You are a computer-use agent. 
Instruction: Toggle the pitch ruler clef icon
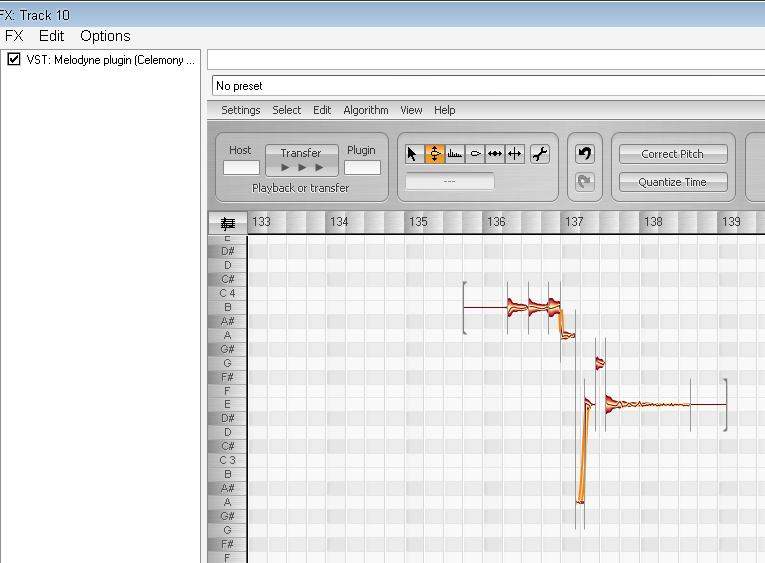tap(227, 223)
